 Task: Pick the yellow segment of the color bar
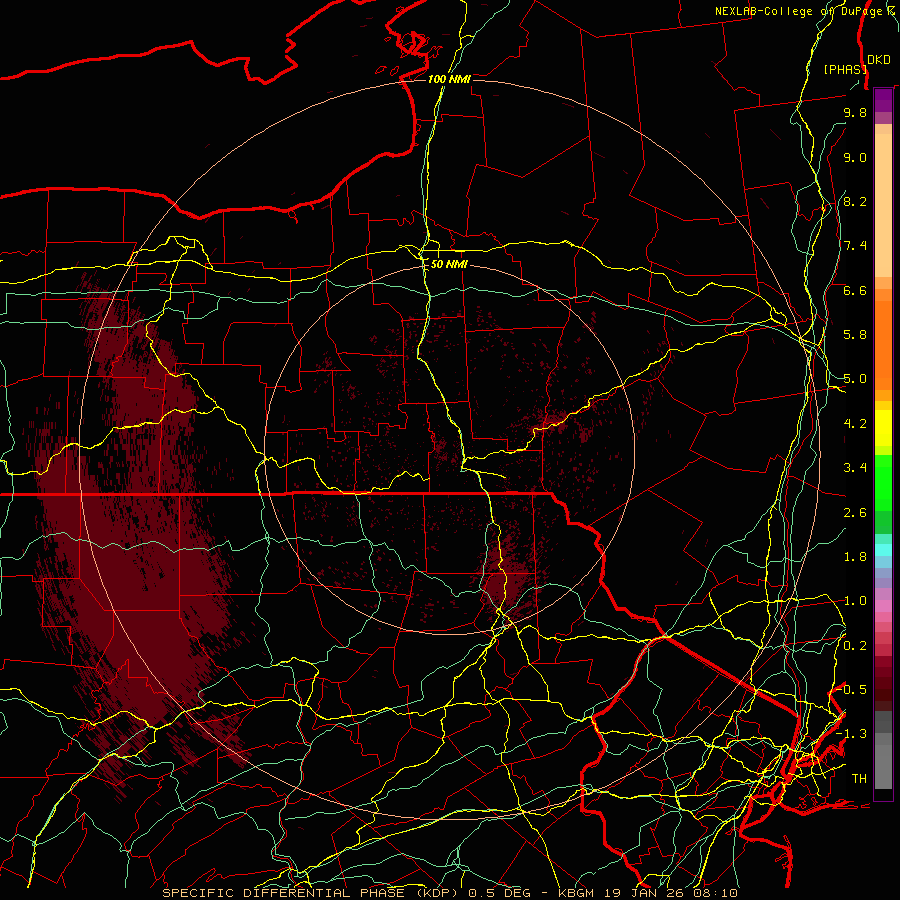[883, 428]
